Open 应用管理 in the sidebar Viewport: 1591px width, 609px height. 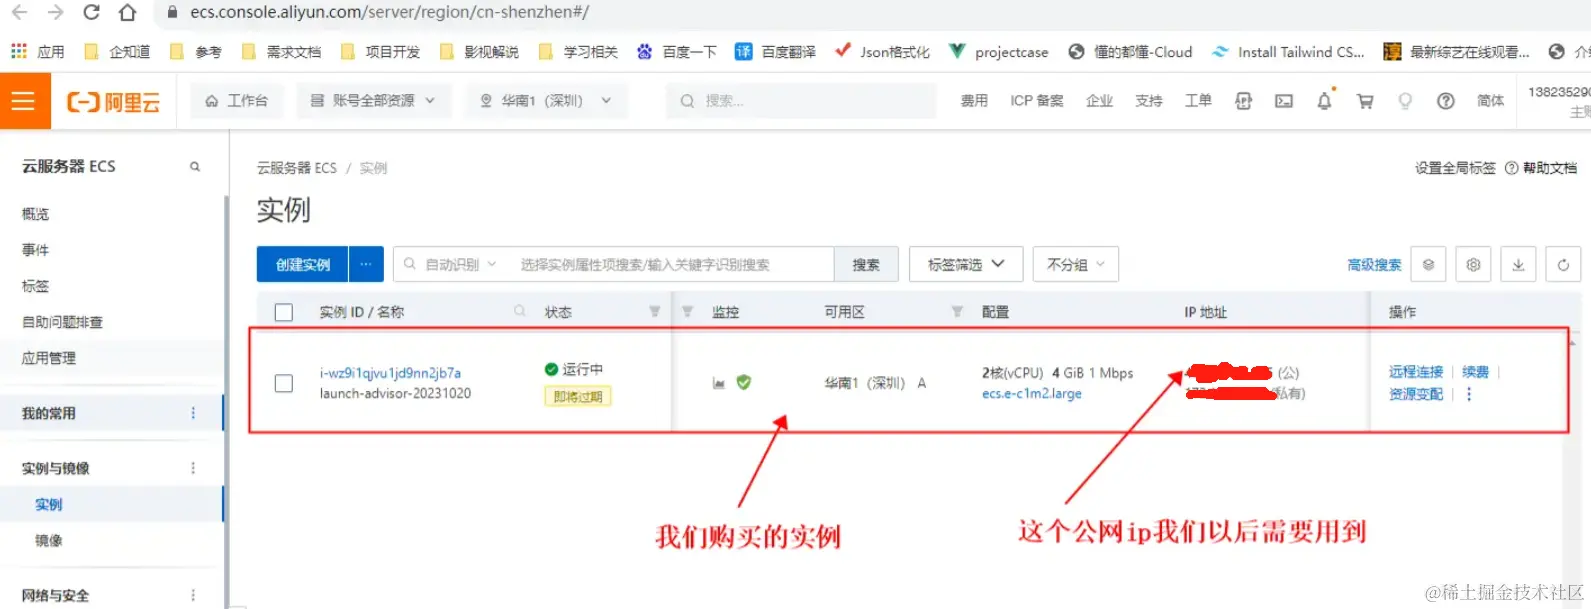tap(49, 358)
